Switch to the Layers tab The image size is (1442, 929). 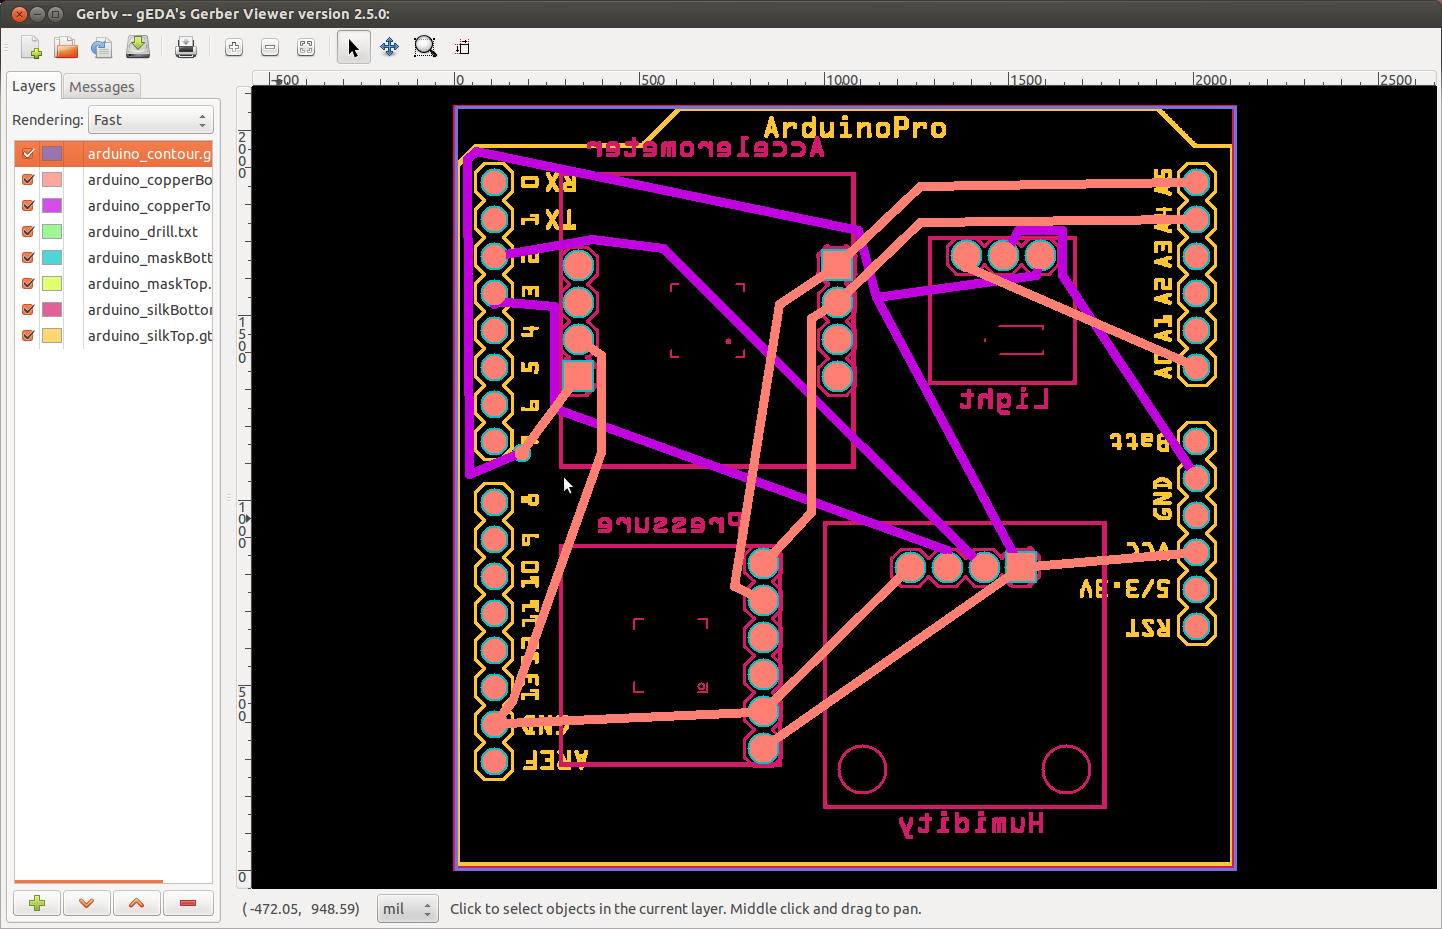click(33, 86)
